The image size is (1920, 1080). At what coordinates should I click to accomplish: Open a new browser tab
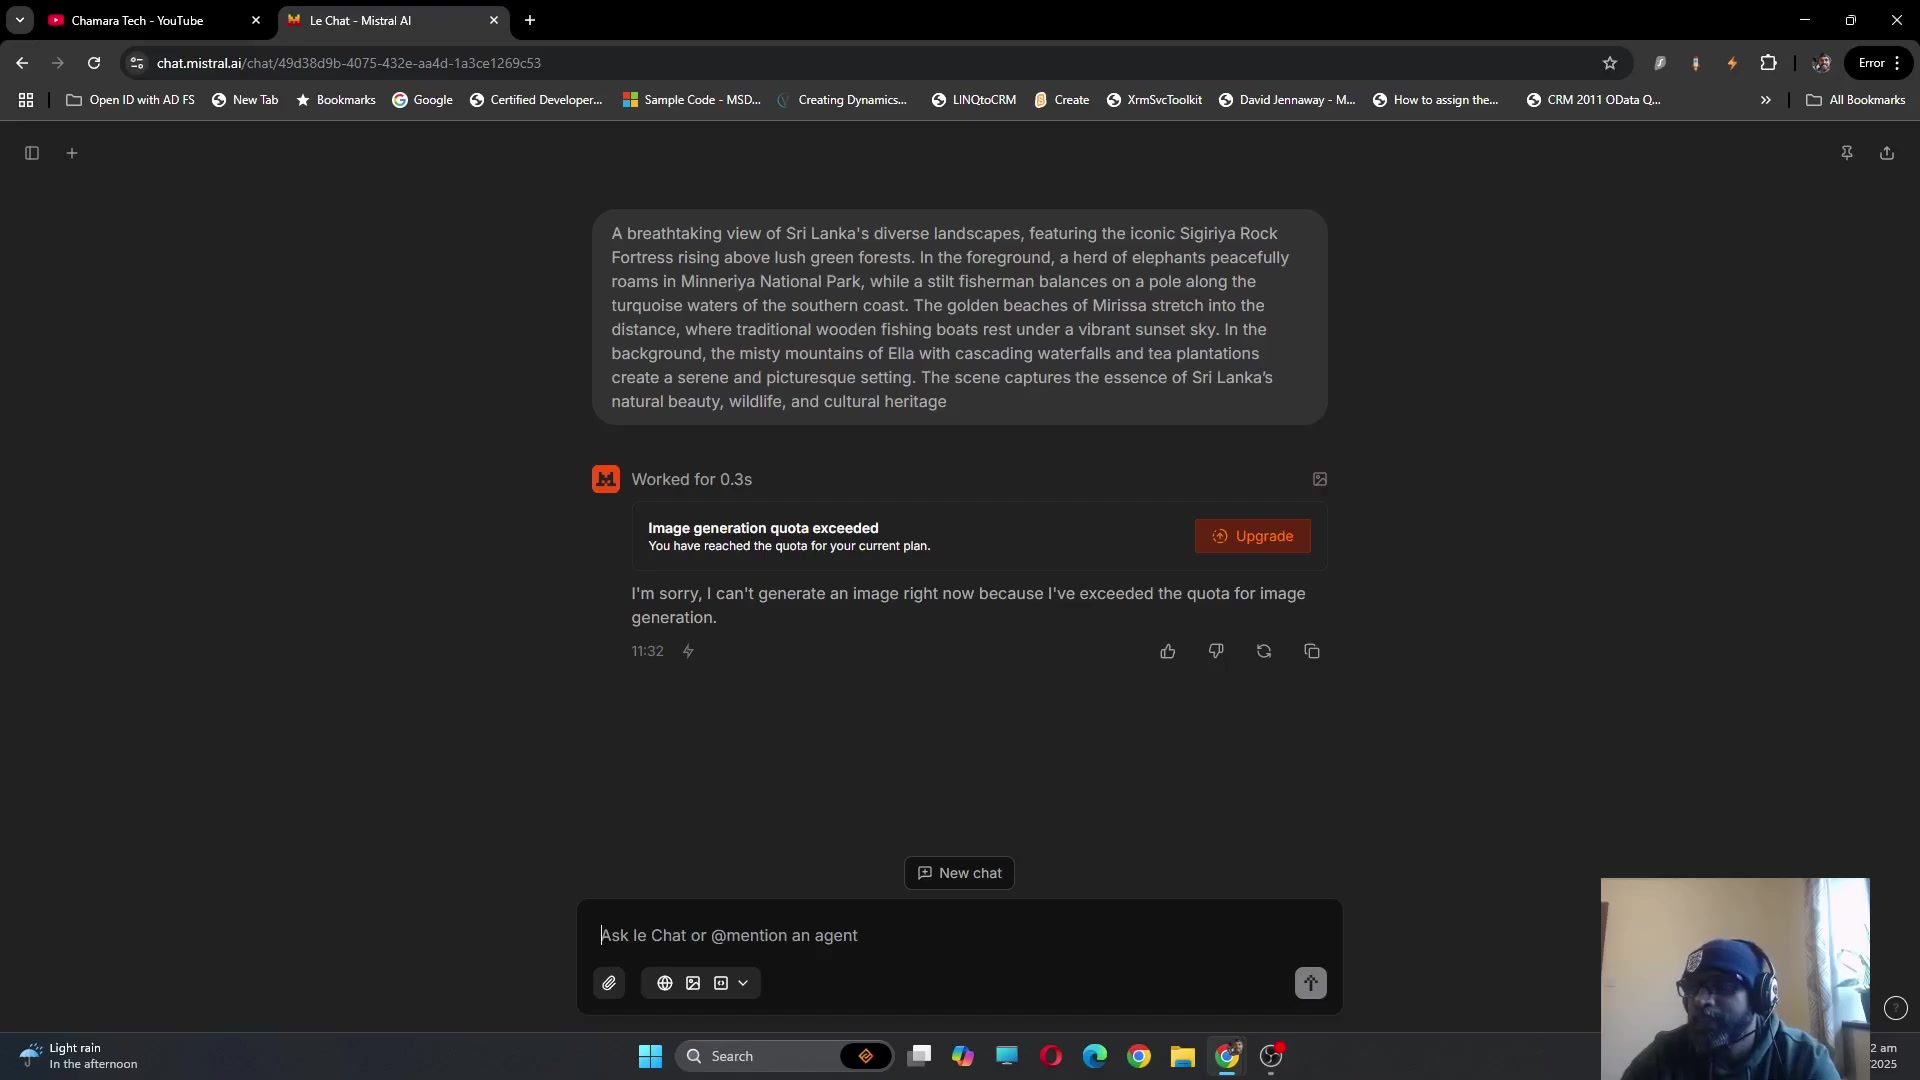[x=530, y=20]
